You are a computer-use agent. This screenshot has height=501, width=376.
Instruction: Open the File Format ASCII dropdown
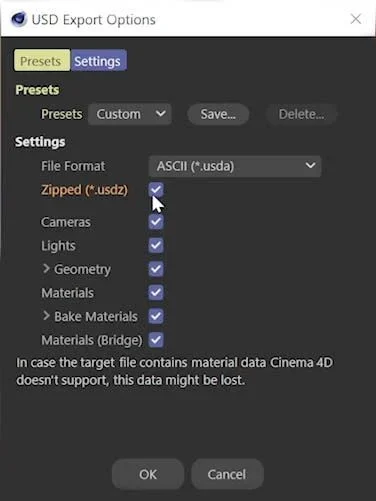point(235,166)
